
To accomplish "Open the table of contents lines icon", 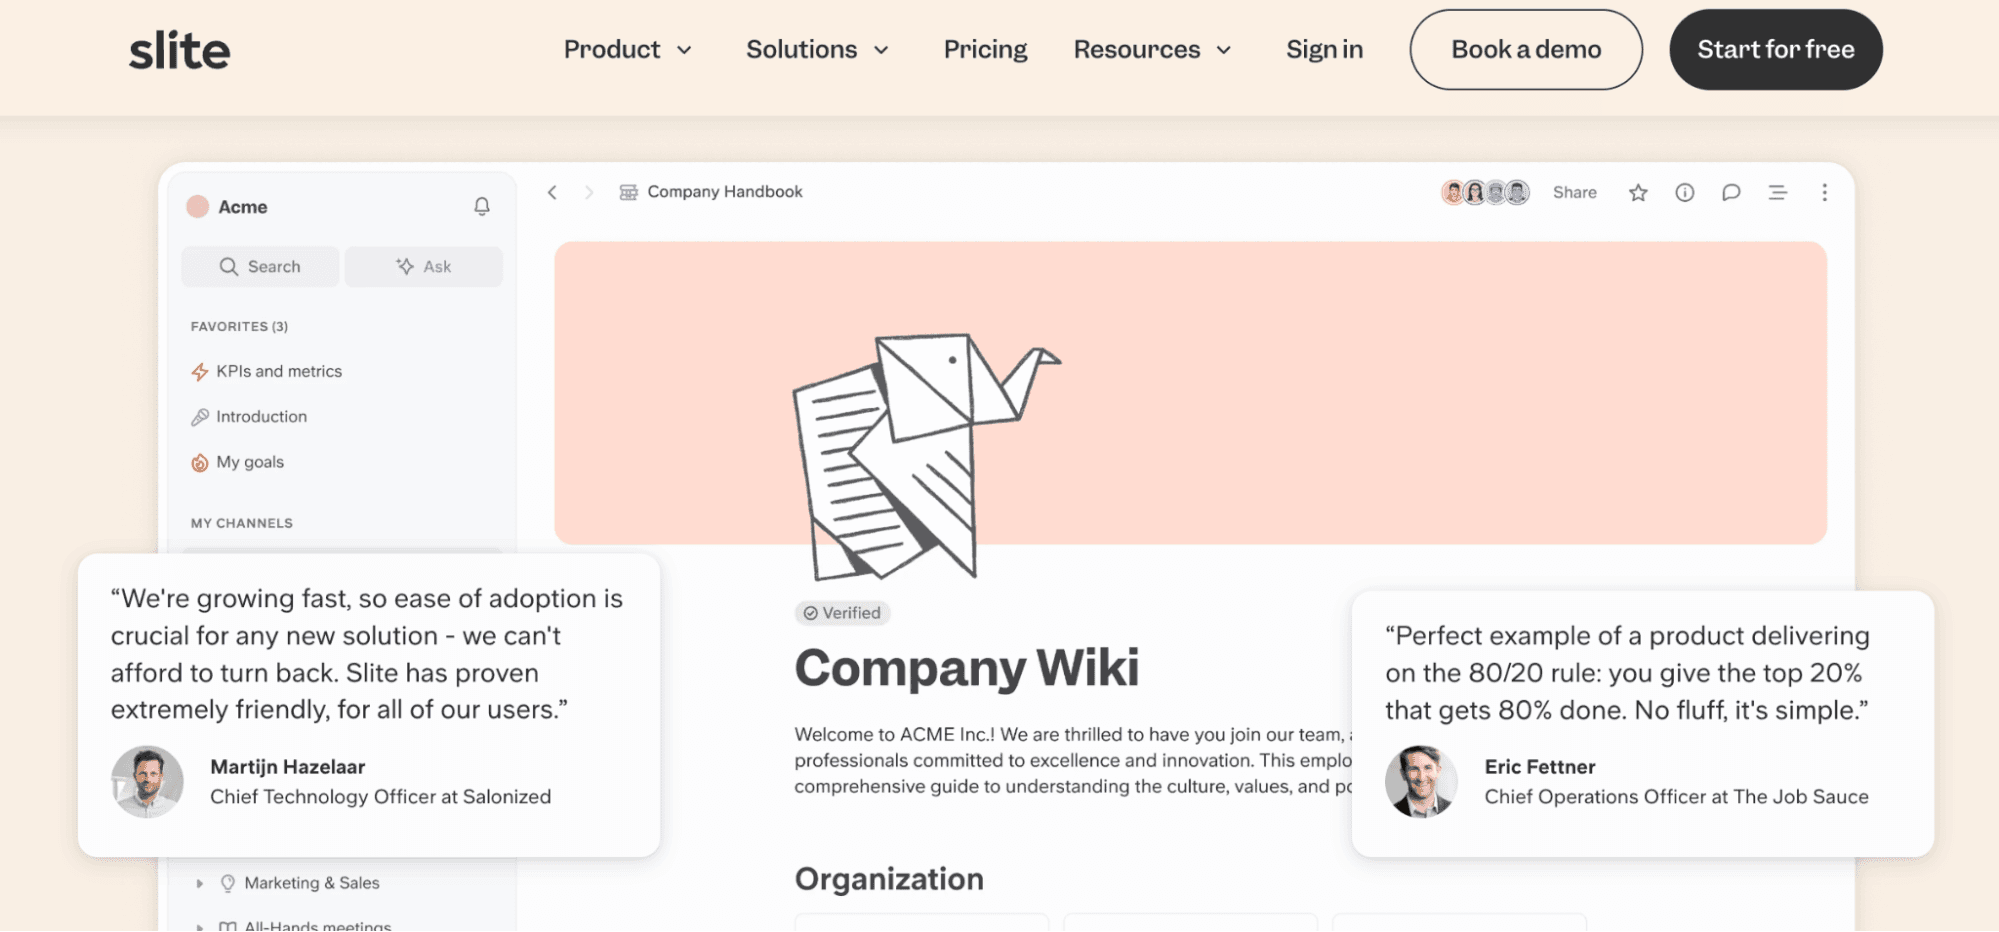I will (1778, 192).
